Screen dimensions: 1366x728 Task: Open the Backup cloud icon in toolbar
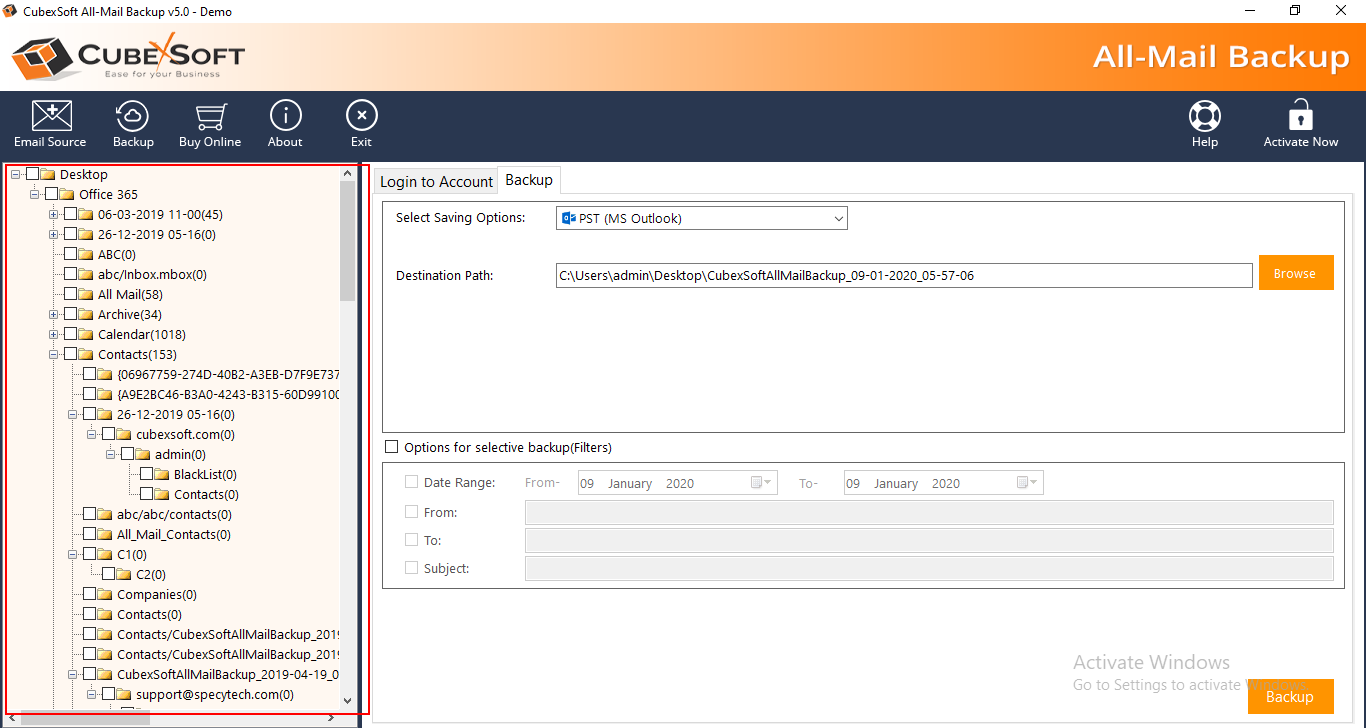[133, 116]
